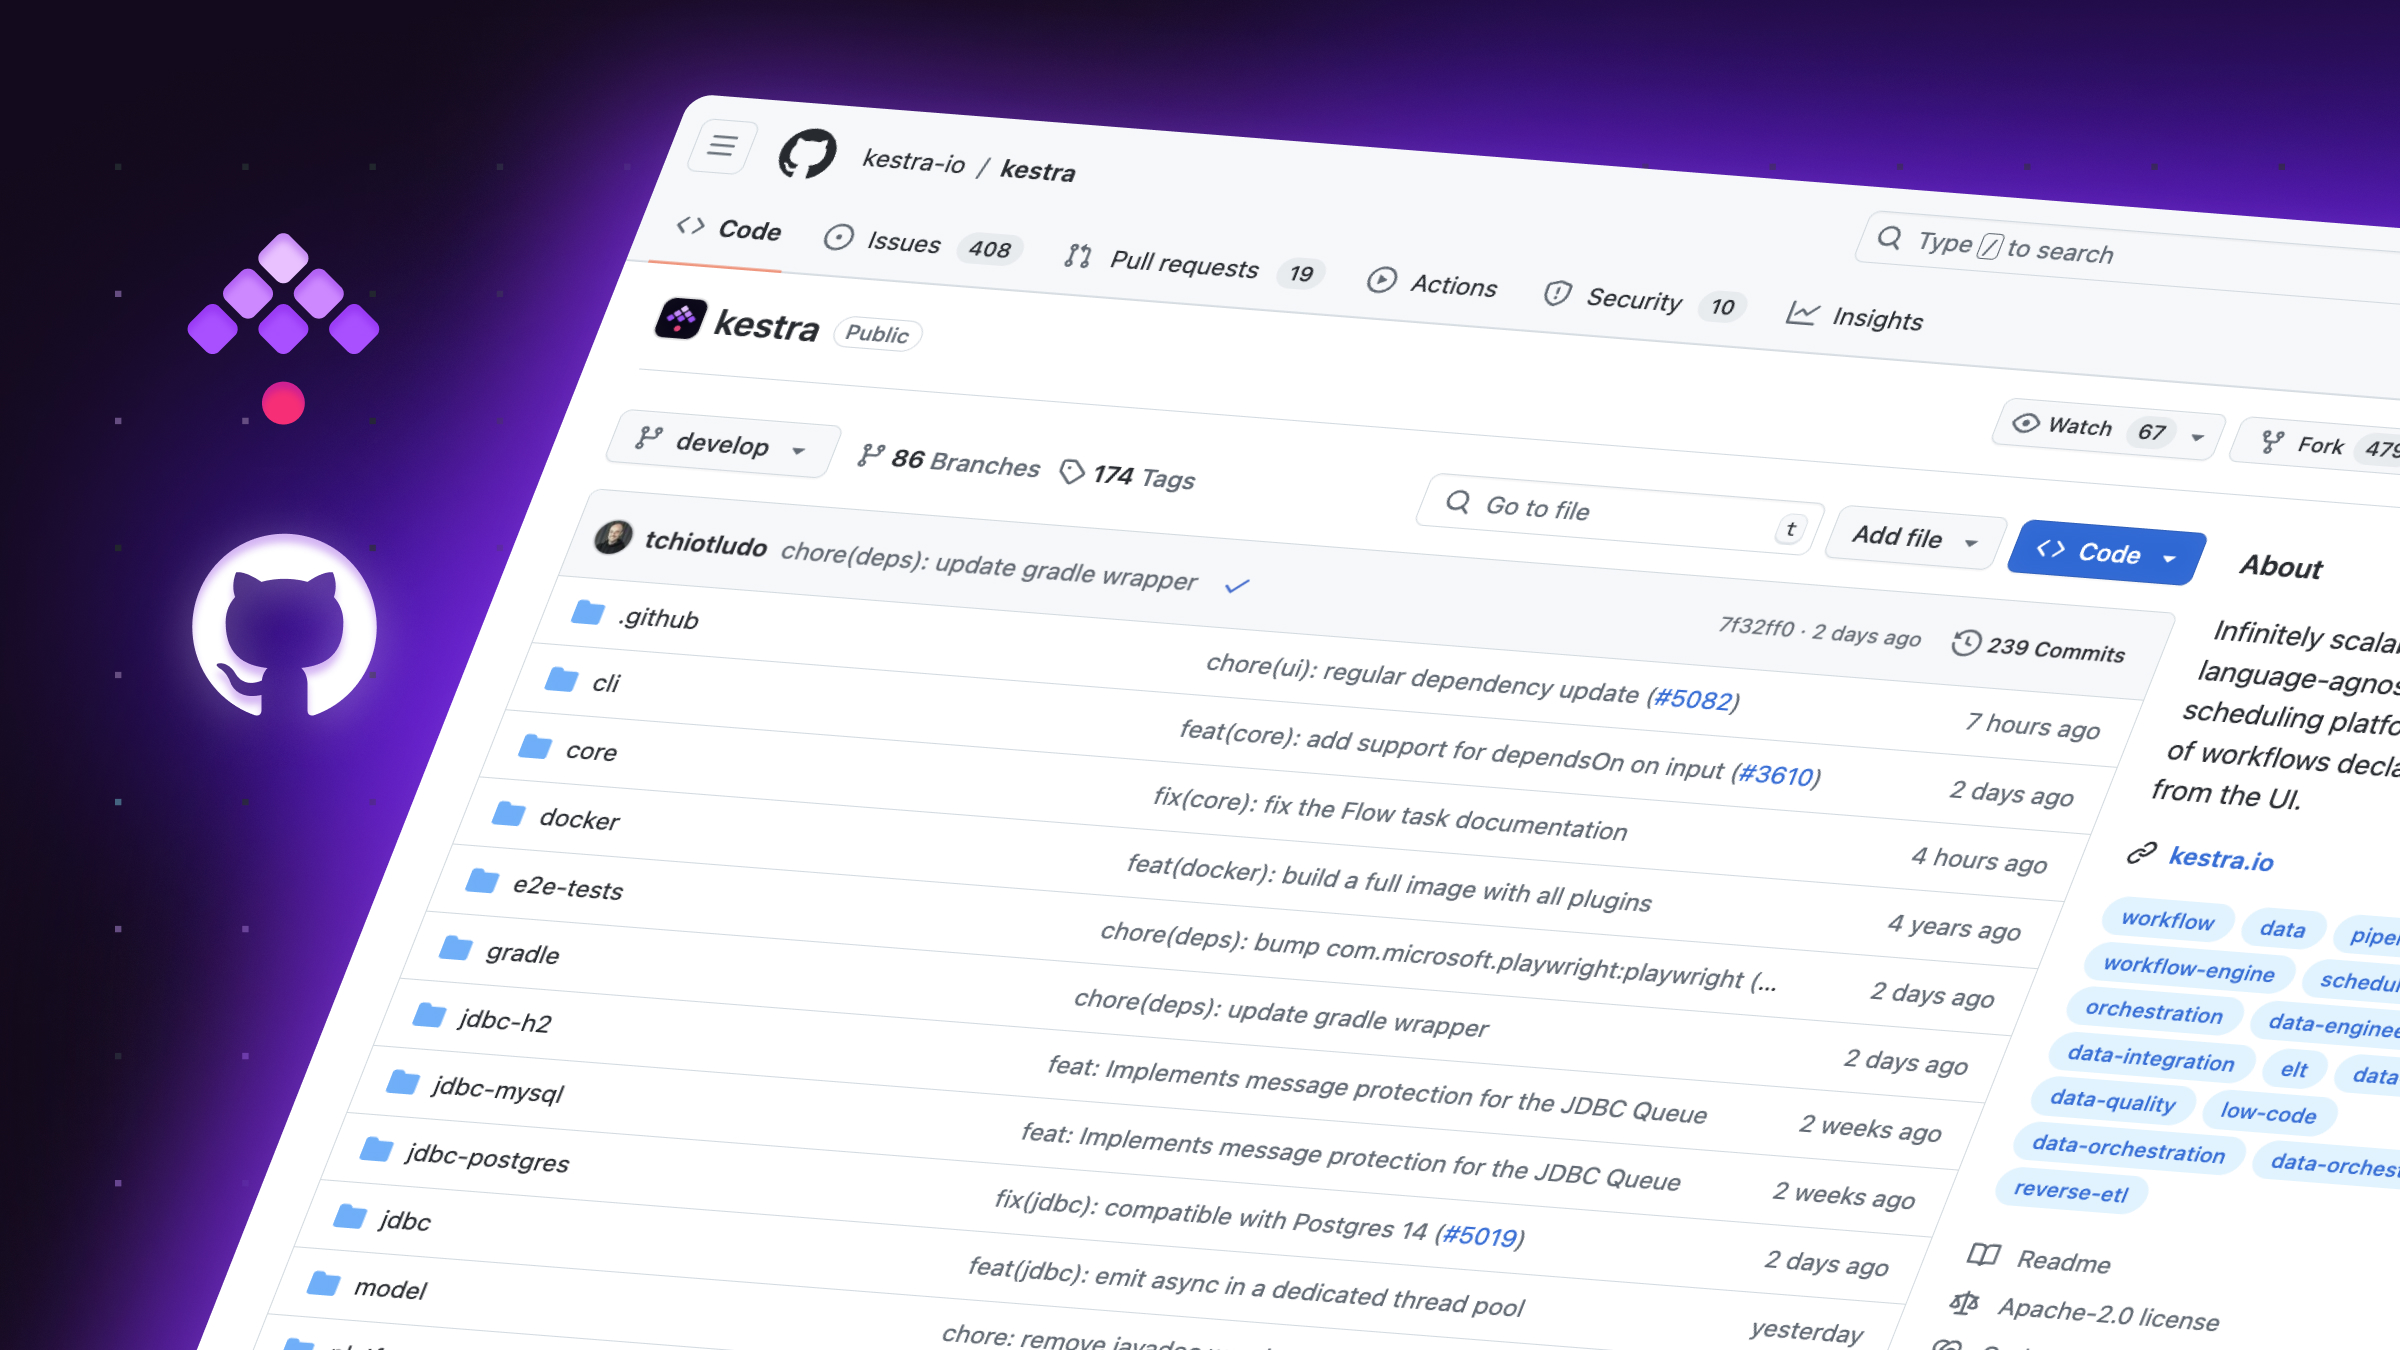Click the Security shield icon

pos(1556,288)
